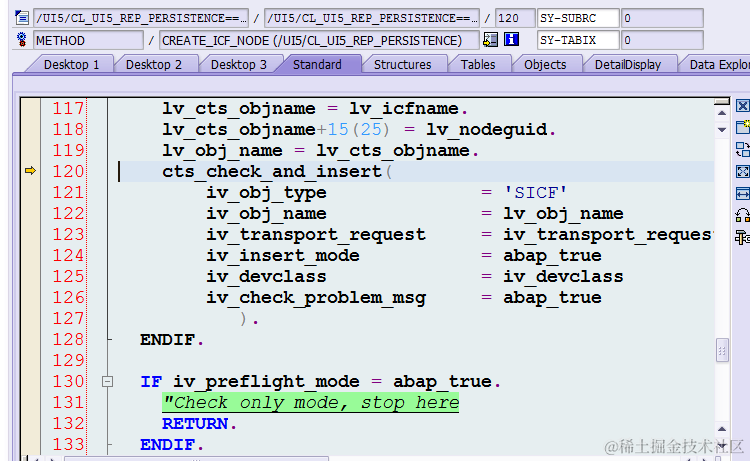
Task: Click line number 118 in the gutter
Action: coord(68,129)
